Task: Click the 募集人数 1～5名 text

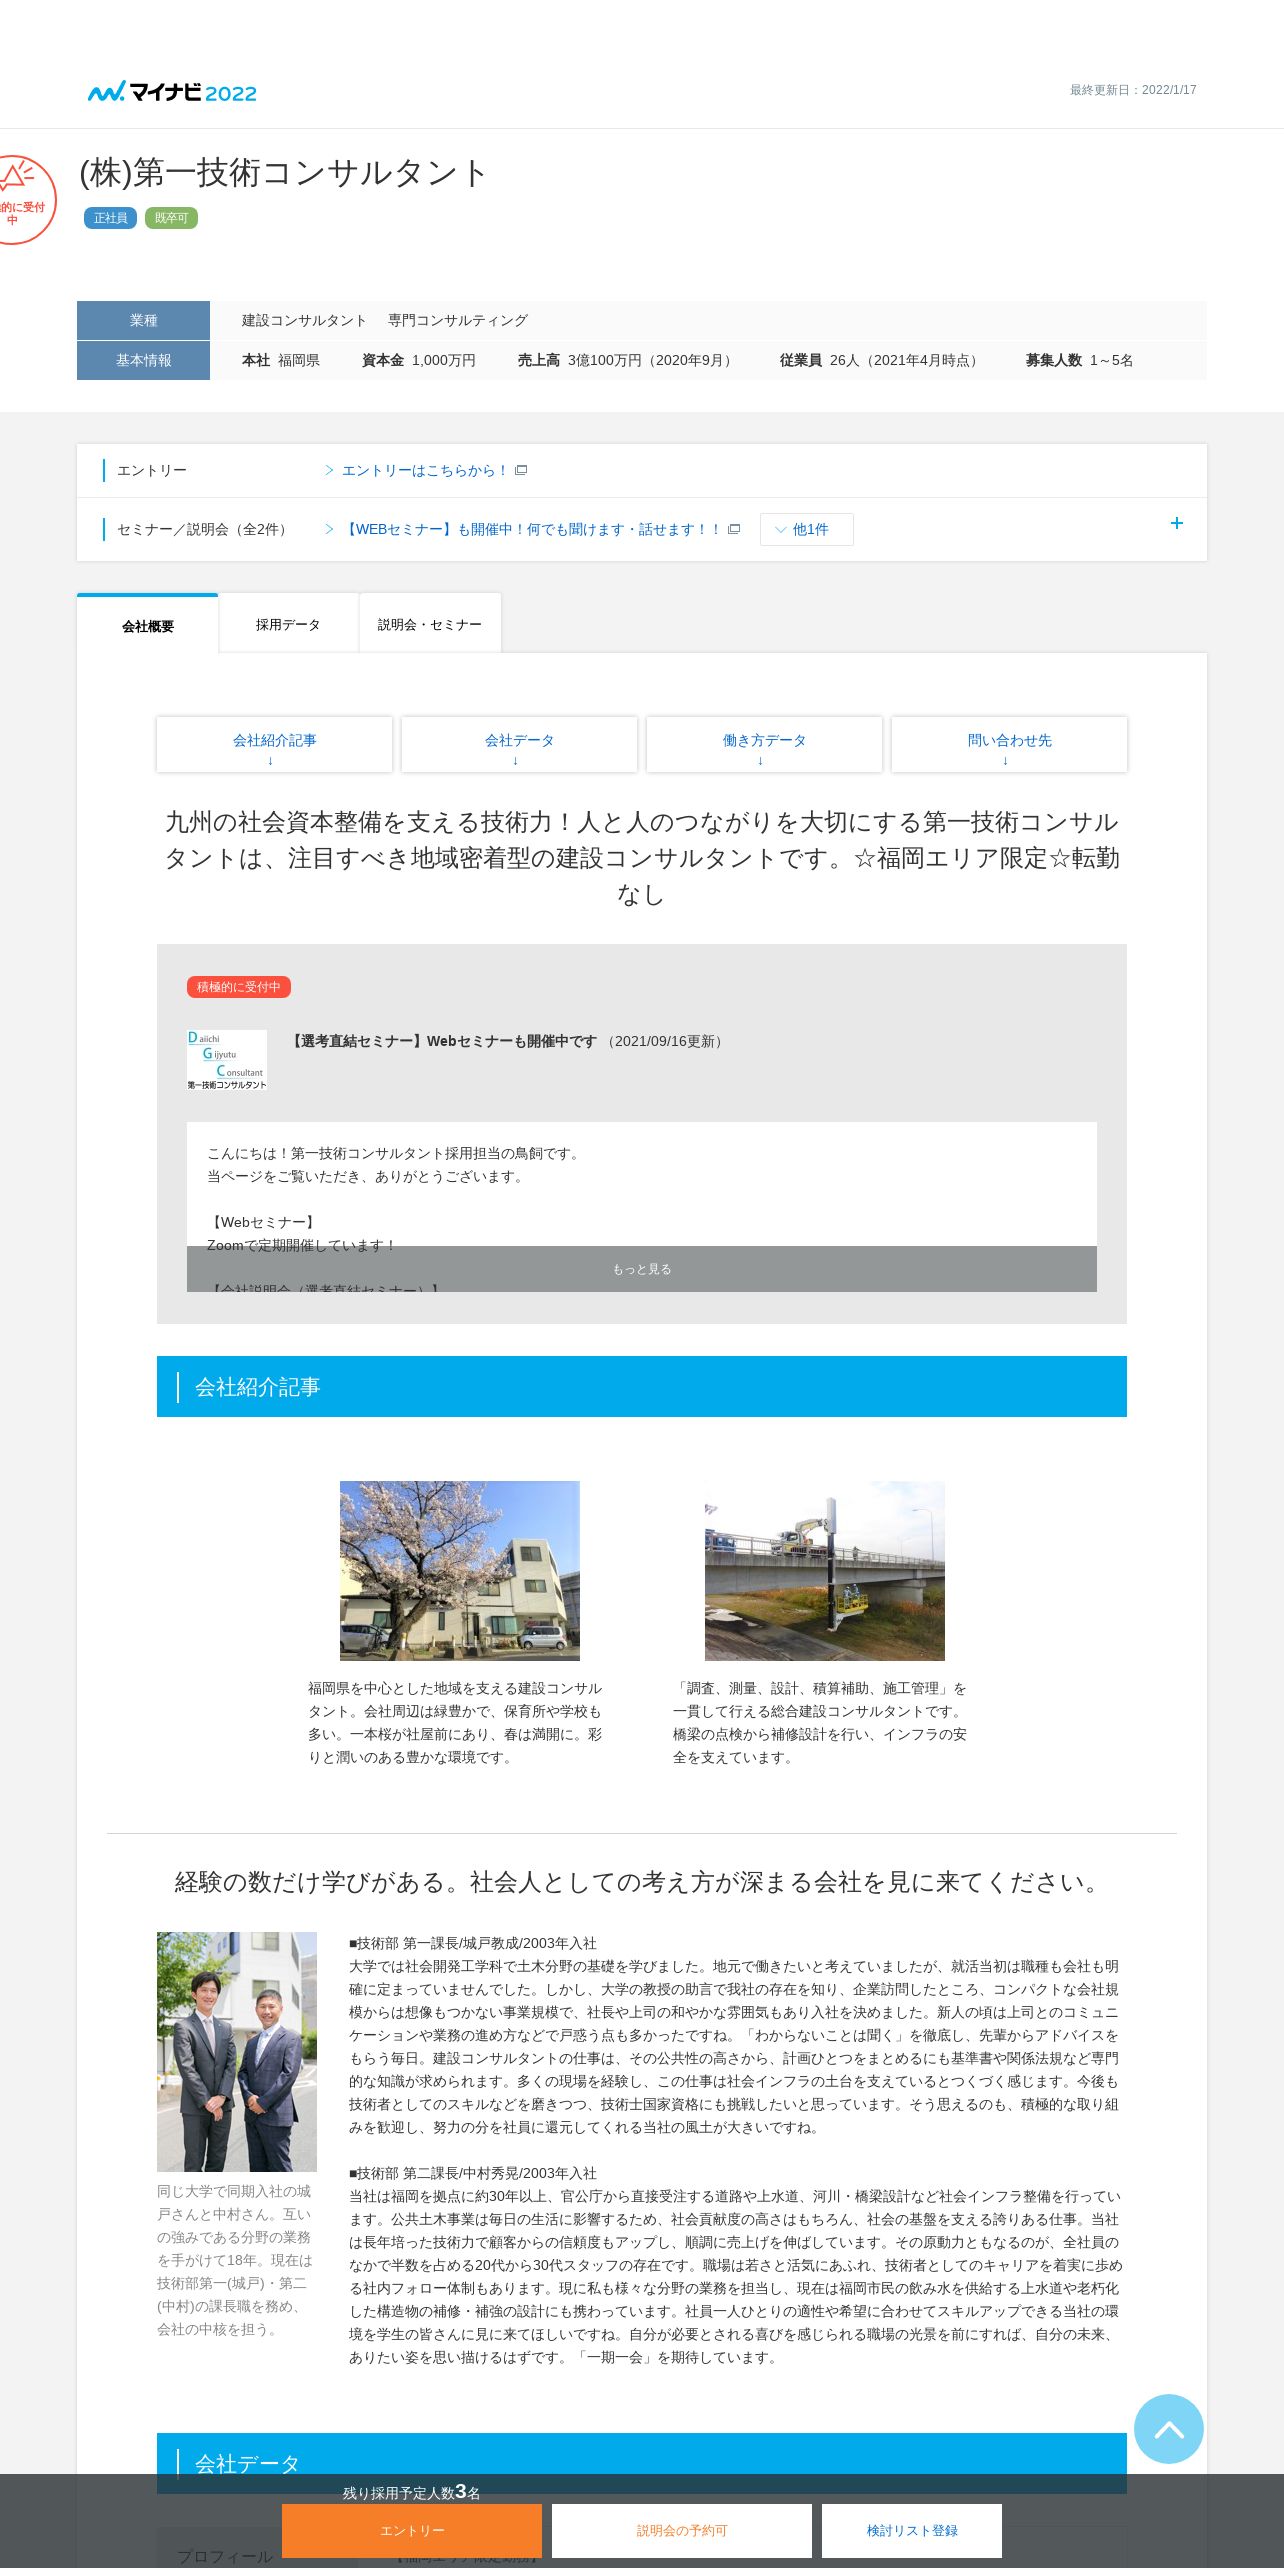Action: tap(1079, 360)
